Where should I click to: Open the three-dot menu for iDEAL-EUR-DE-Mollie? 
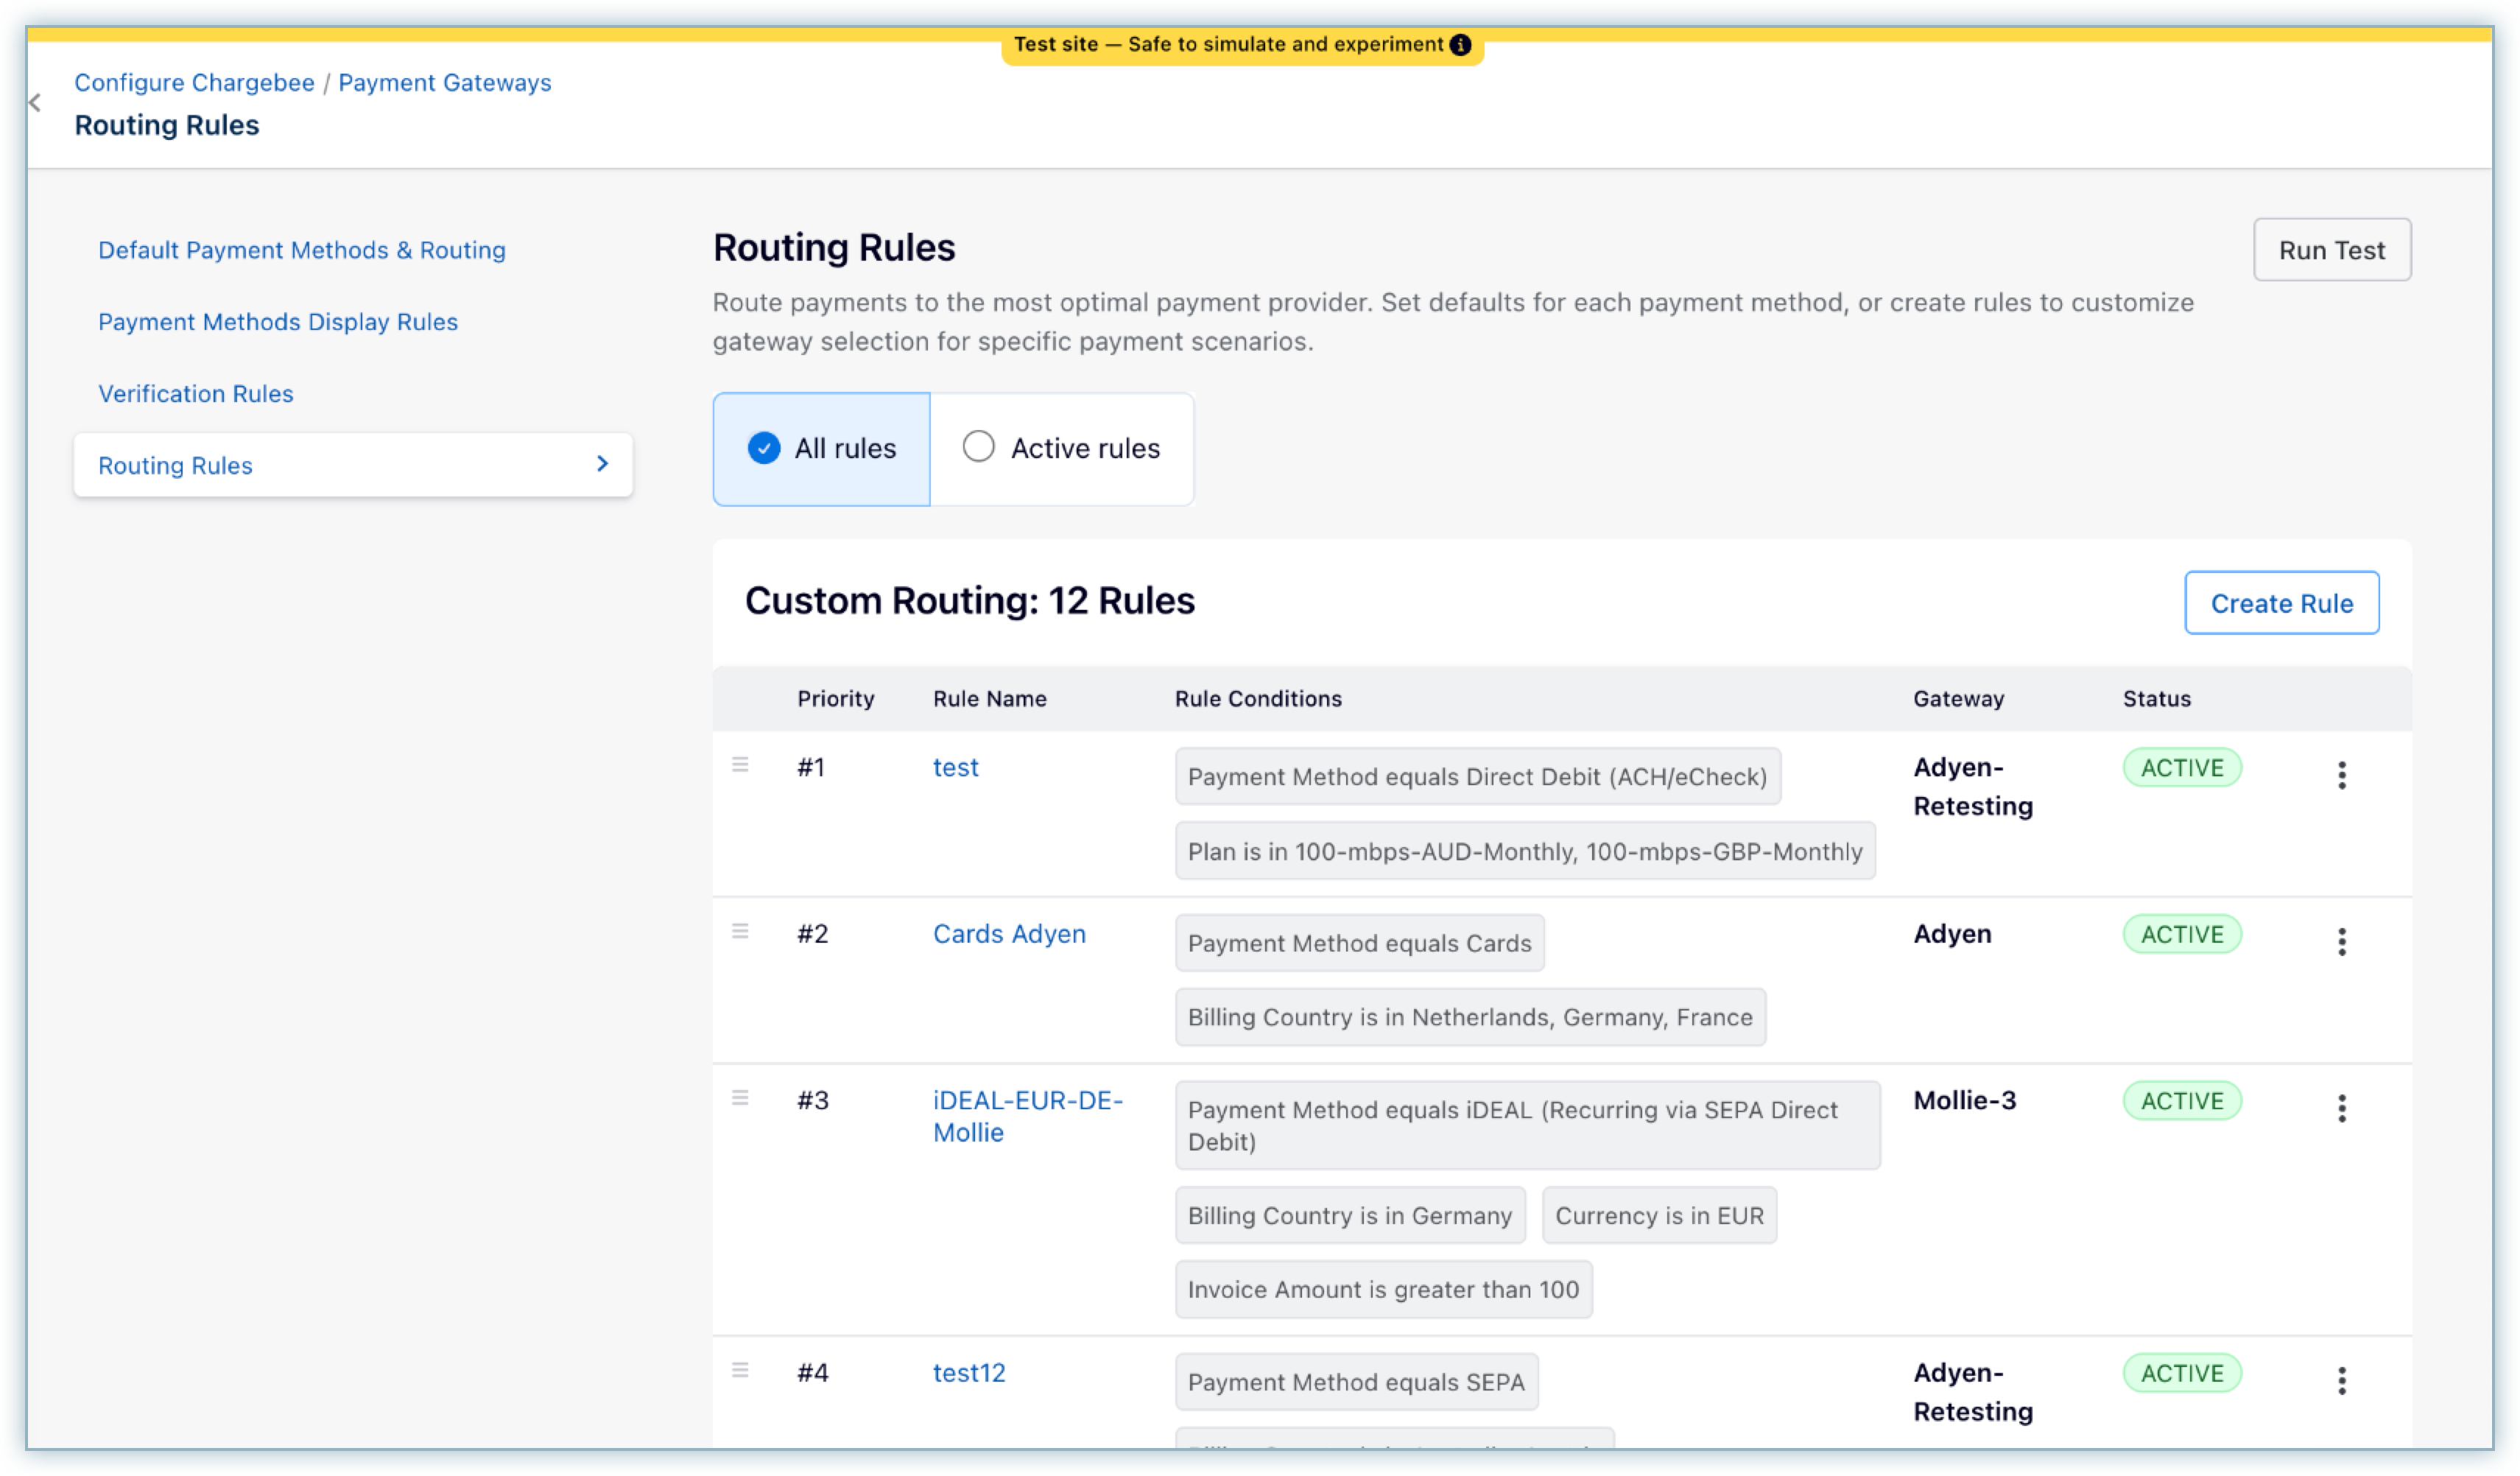[x=2342, y=1109]
